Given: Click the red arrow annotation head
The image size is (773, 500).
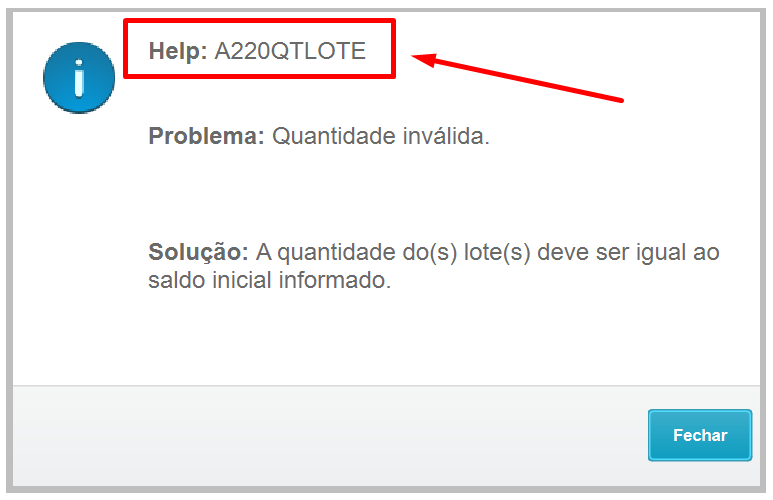Looking at the screenshot, I should (424, 59).
